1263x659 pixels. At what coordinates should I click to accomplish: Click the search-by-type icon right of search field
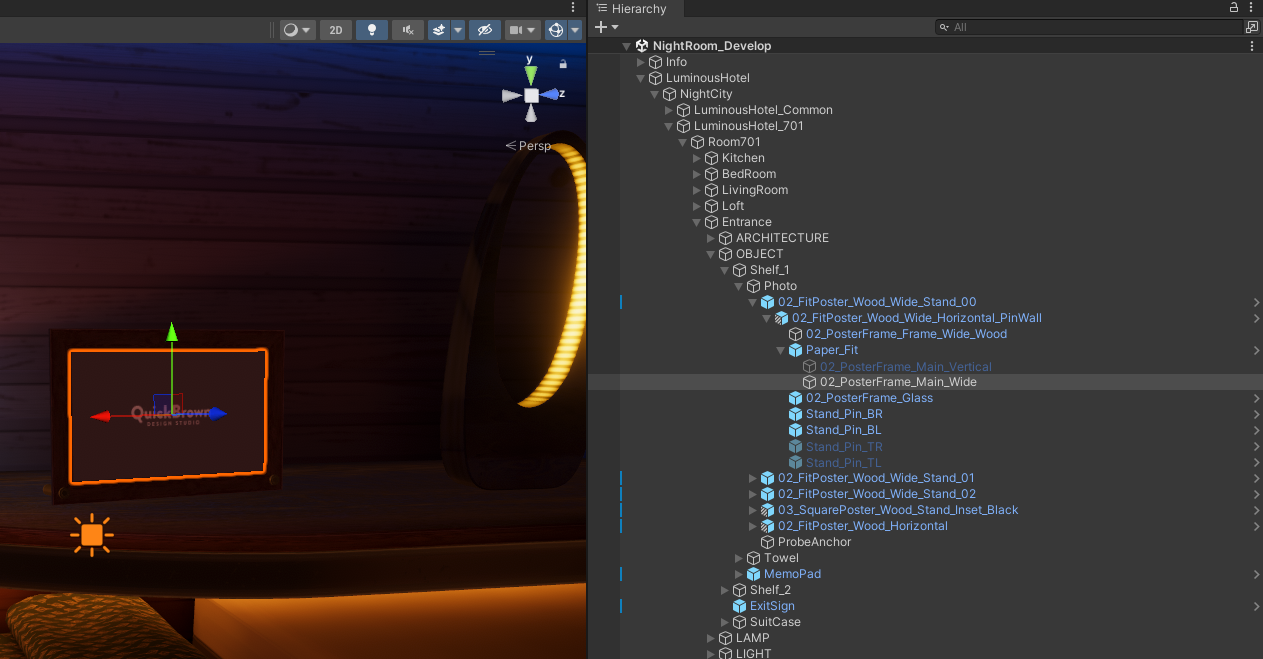[1252, 27]
